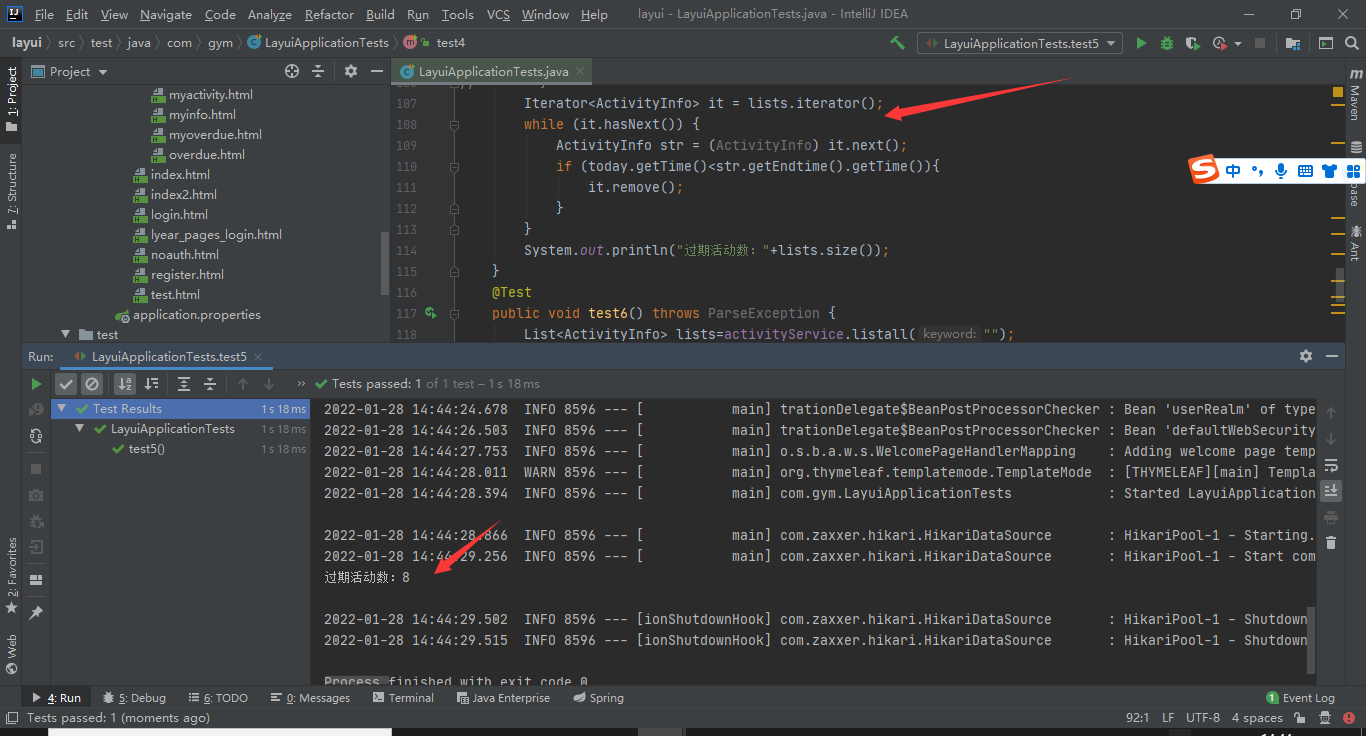Run with coverage shield icon
This screenshot has width=1366, height=736.
pos(1192,43)
